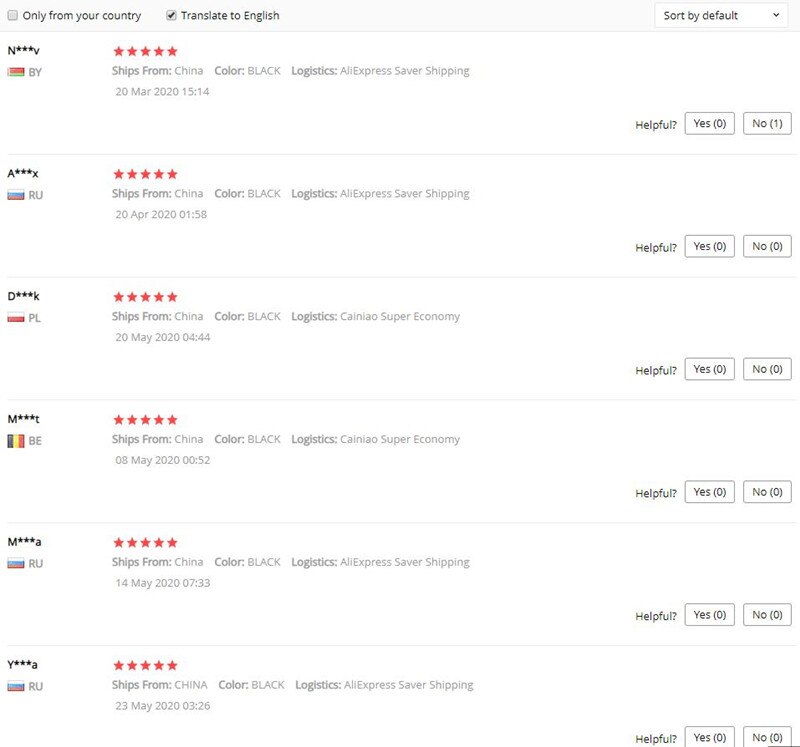
Task: Open the Sort by default dropdown
Action: [721, 15]
